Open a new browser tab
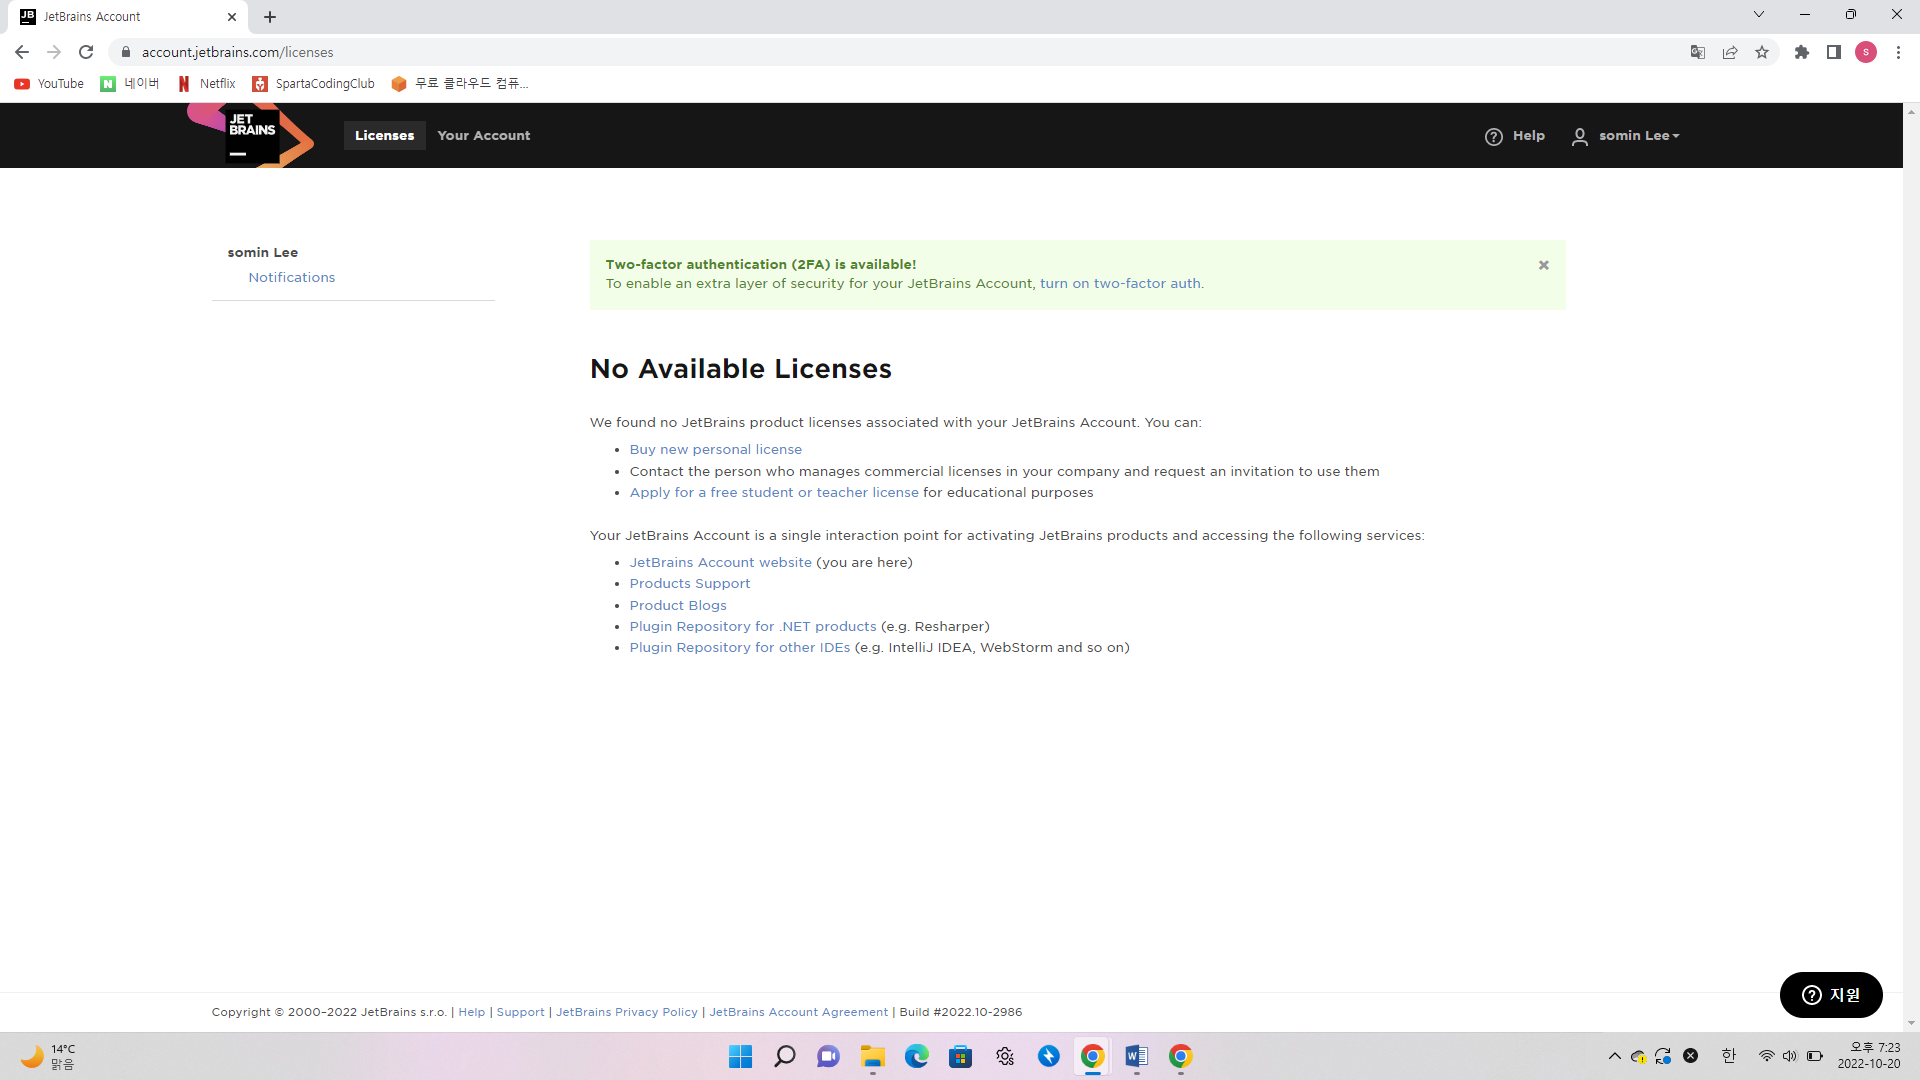The image size is (1920, 1080). pos(270,17)
